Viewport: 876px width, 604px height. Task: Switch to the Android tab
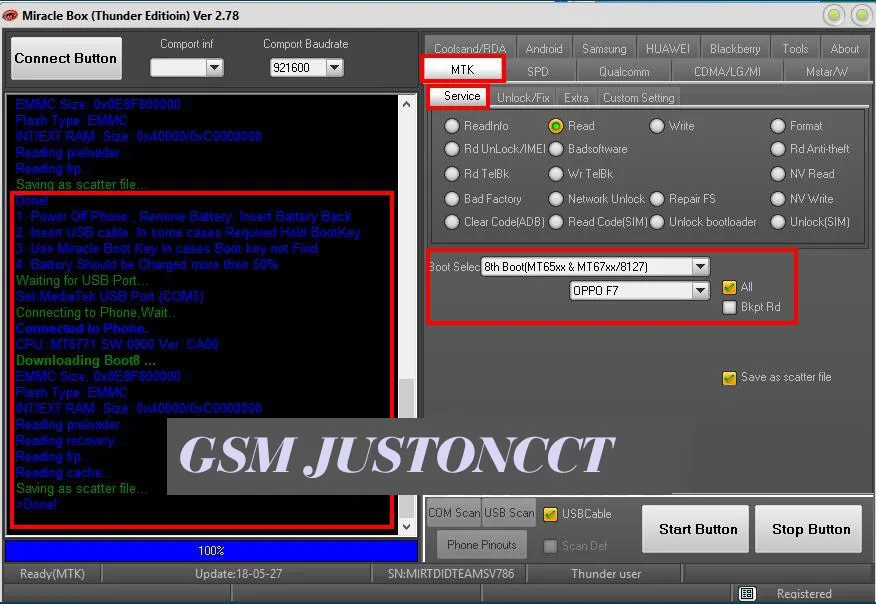[544, 49]
